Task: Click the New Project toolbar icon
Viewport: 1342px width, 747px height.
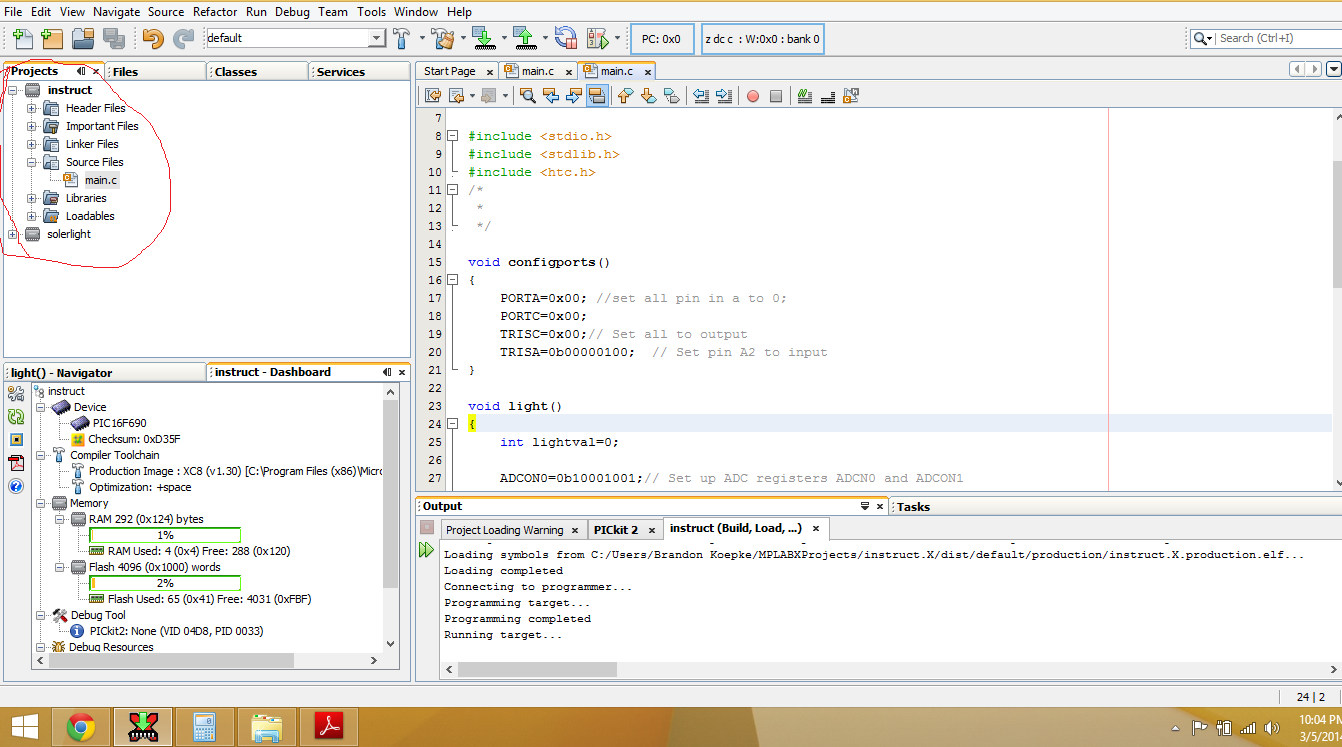Action: pyautogui.click(x=52, y=39)
